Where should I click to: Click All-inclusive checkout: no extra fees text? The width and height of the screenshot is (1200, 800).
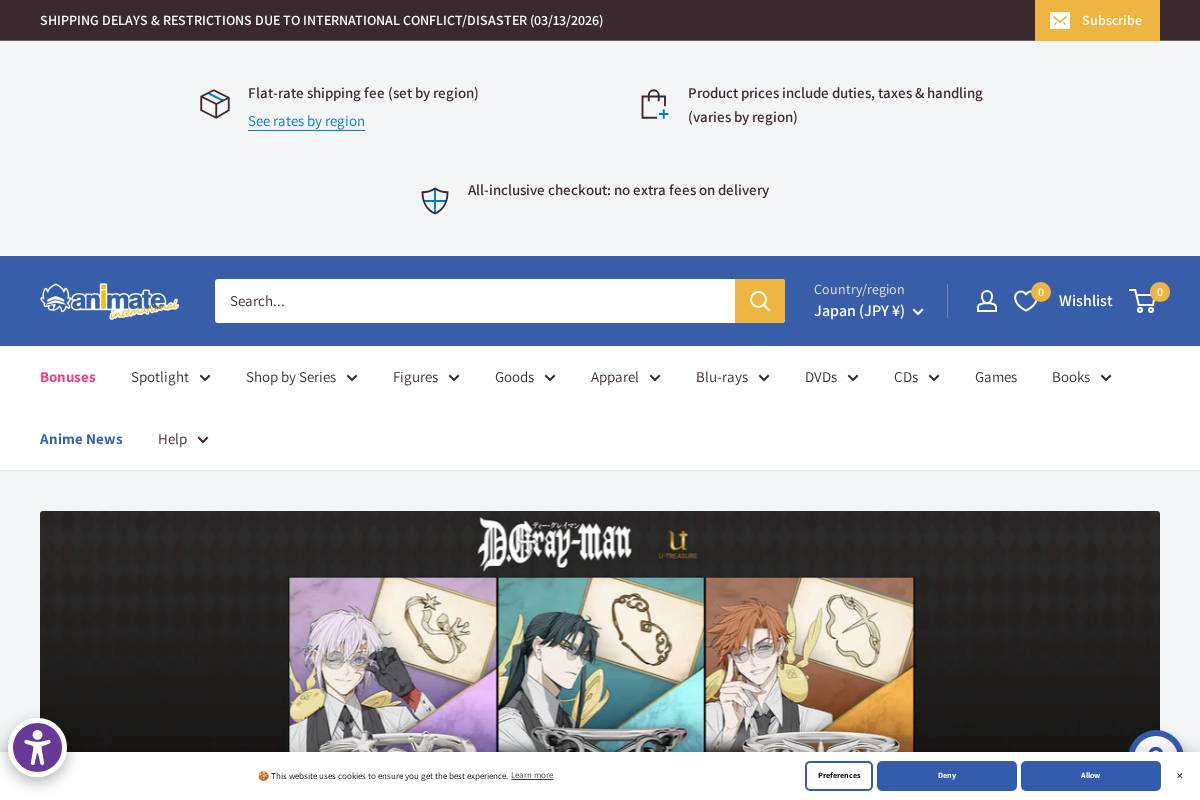point(618,190)
